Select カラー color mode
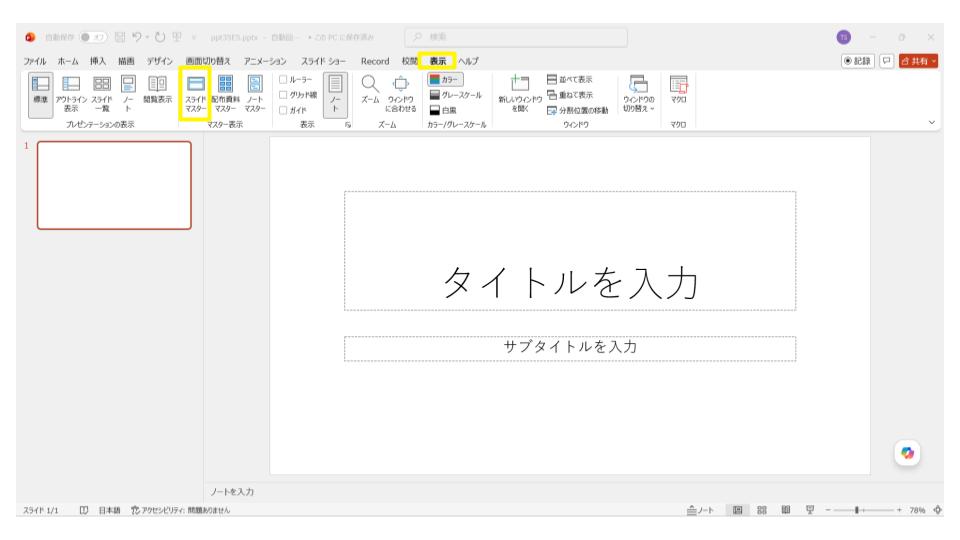 point(446,80)
